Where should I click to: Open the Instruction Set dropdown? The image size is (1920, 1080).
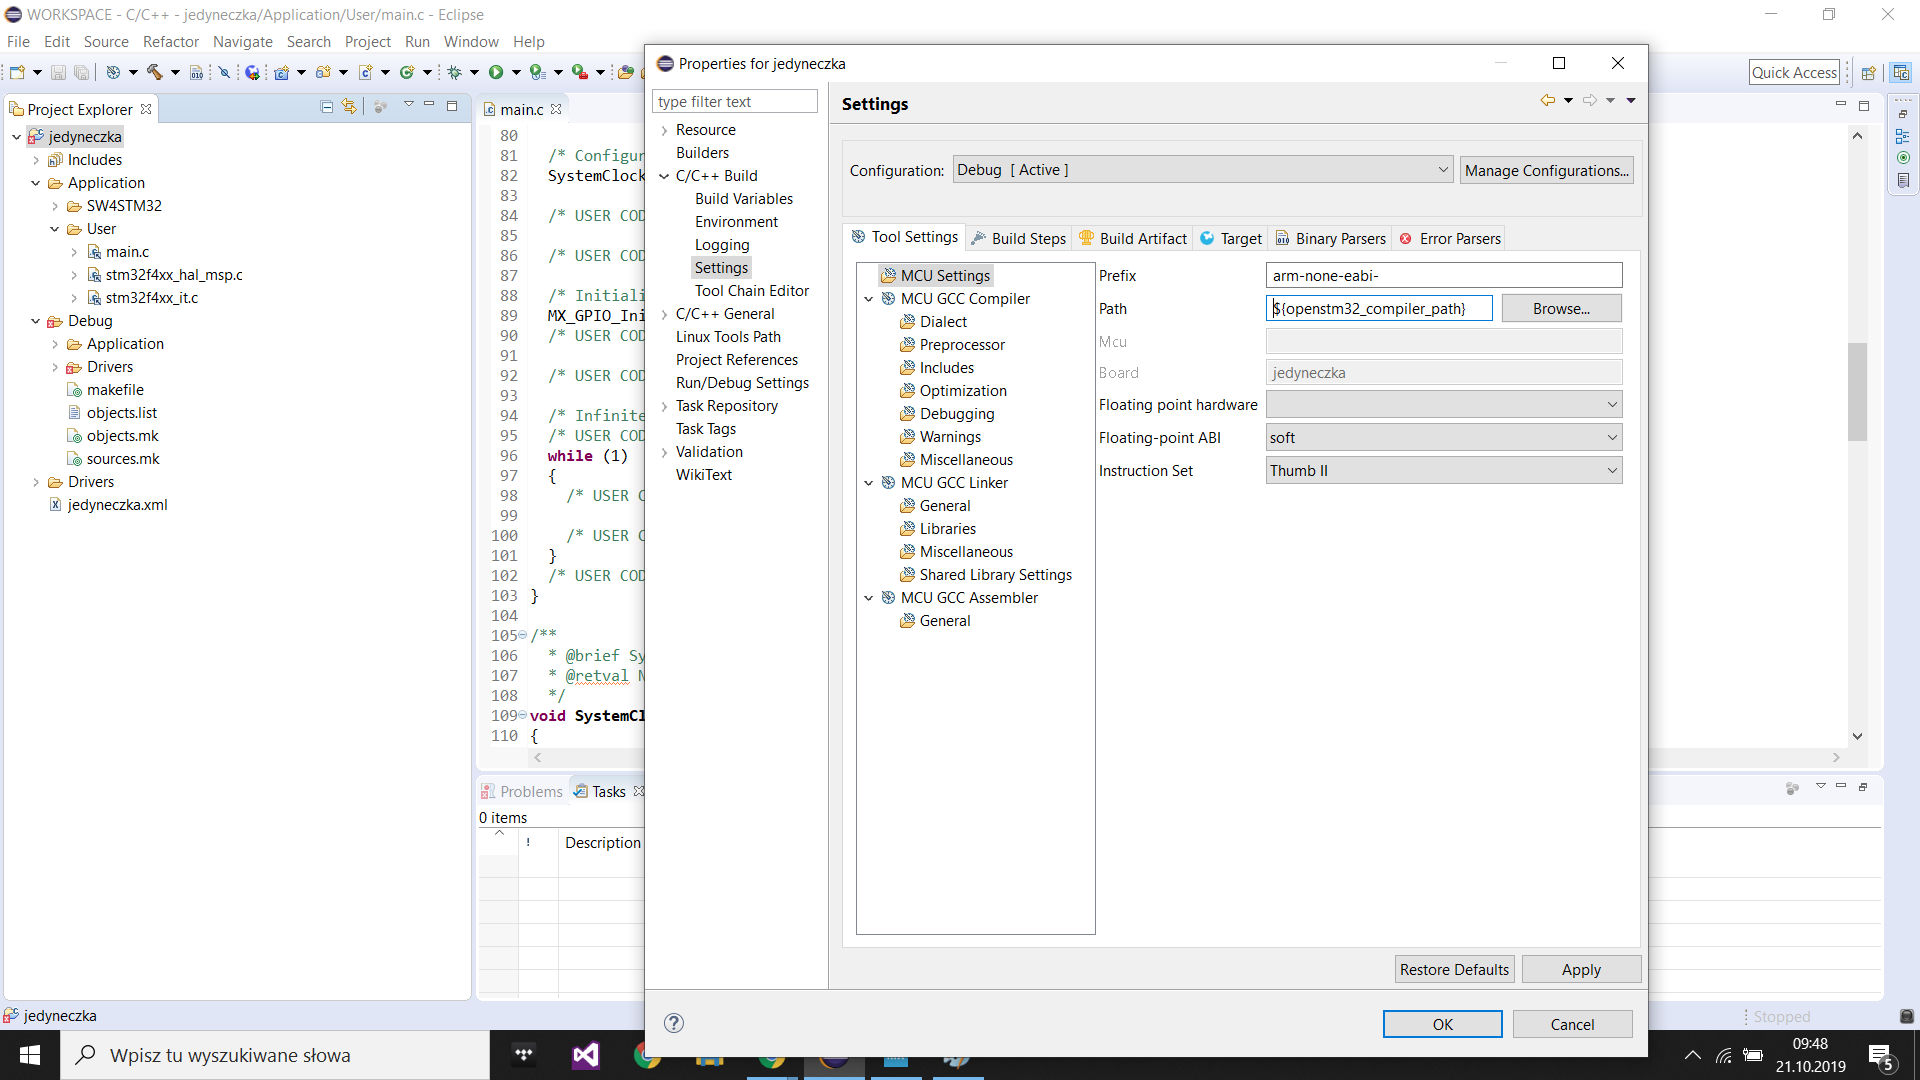point(1443,470)
